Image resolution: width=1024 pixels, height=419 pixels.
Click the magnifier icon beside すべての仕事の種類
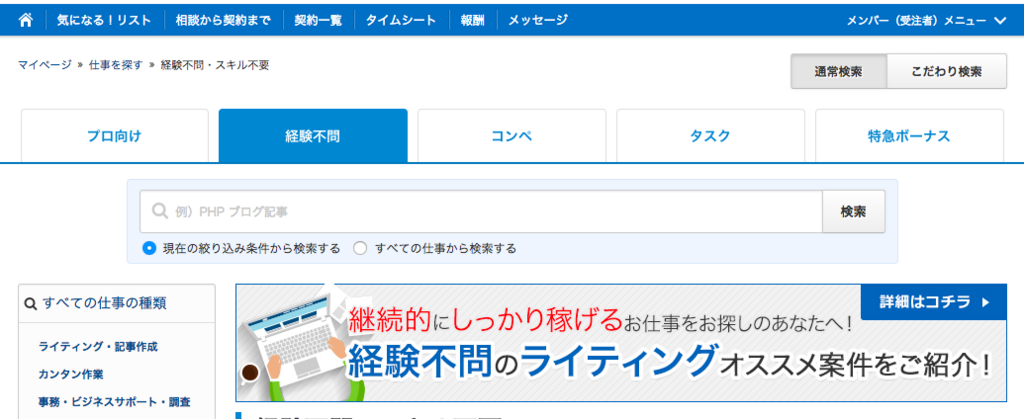pos(29,303)
